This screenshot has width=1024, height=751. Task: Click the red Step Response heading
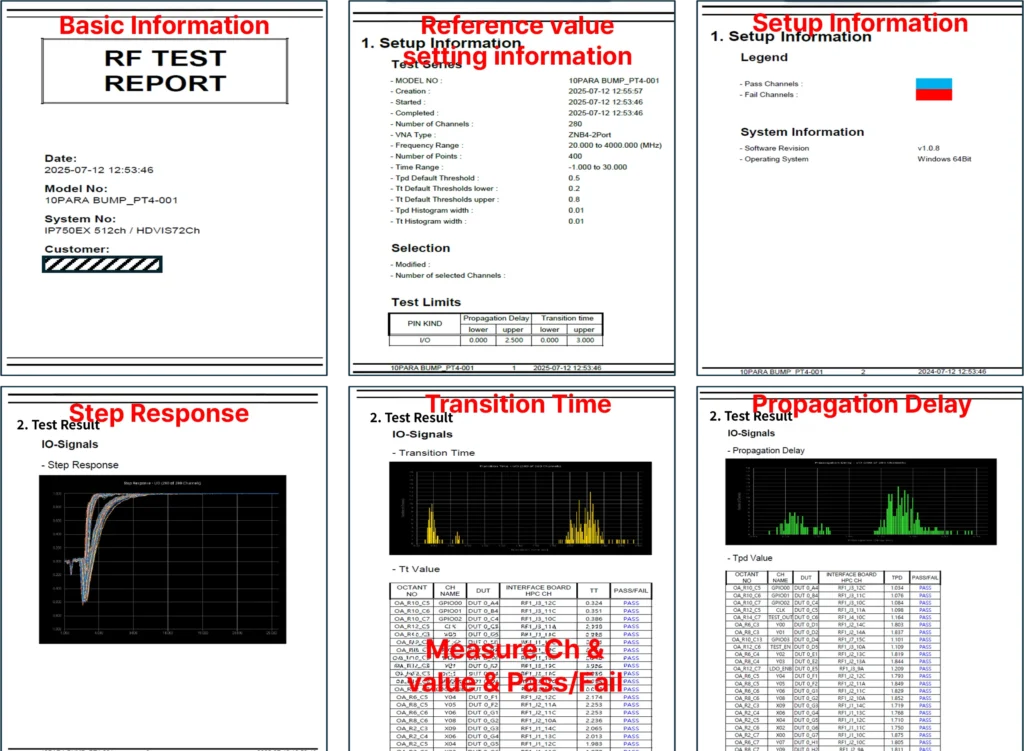coord(158,413)
